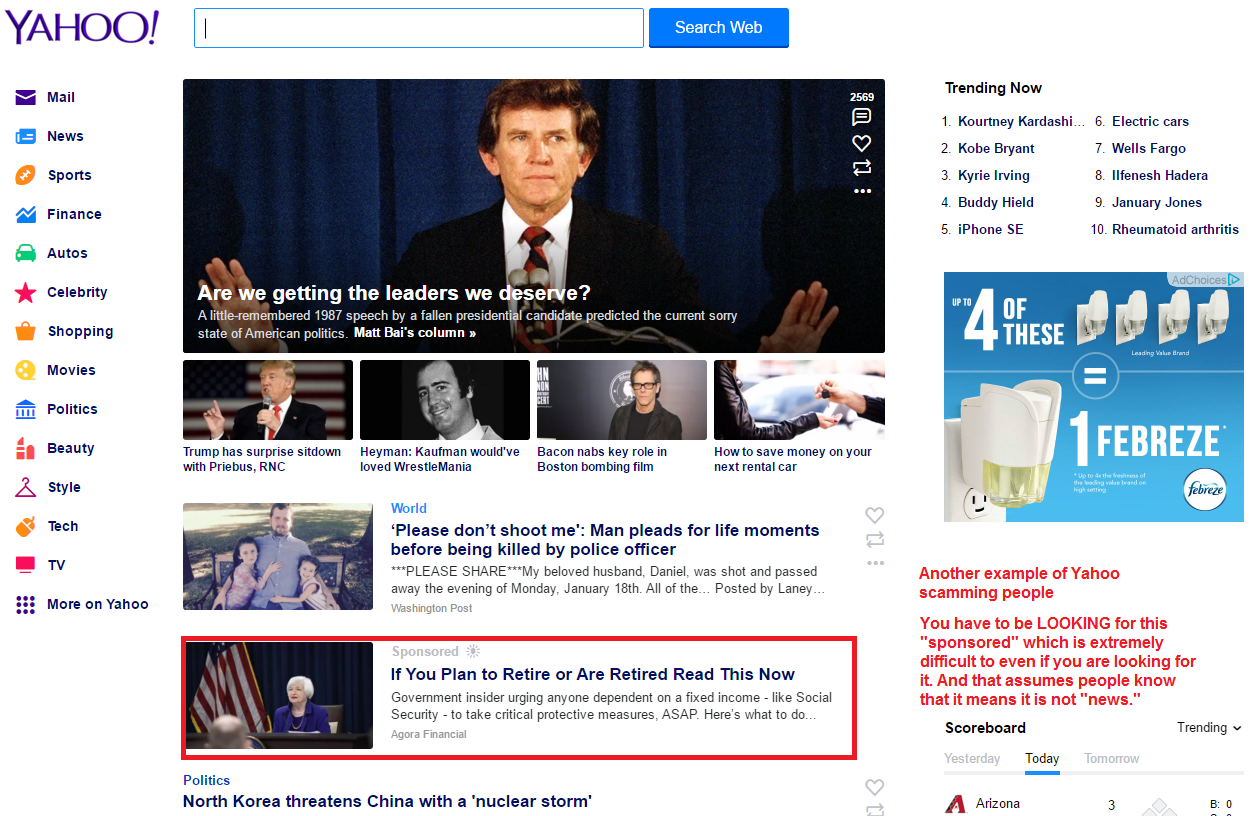Click the 'Agora Financial' source label
The height and width of the screenshot is (816, 1259).
coord(429,734)
